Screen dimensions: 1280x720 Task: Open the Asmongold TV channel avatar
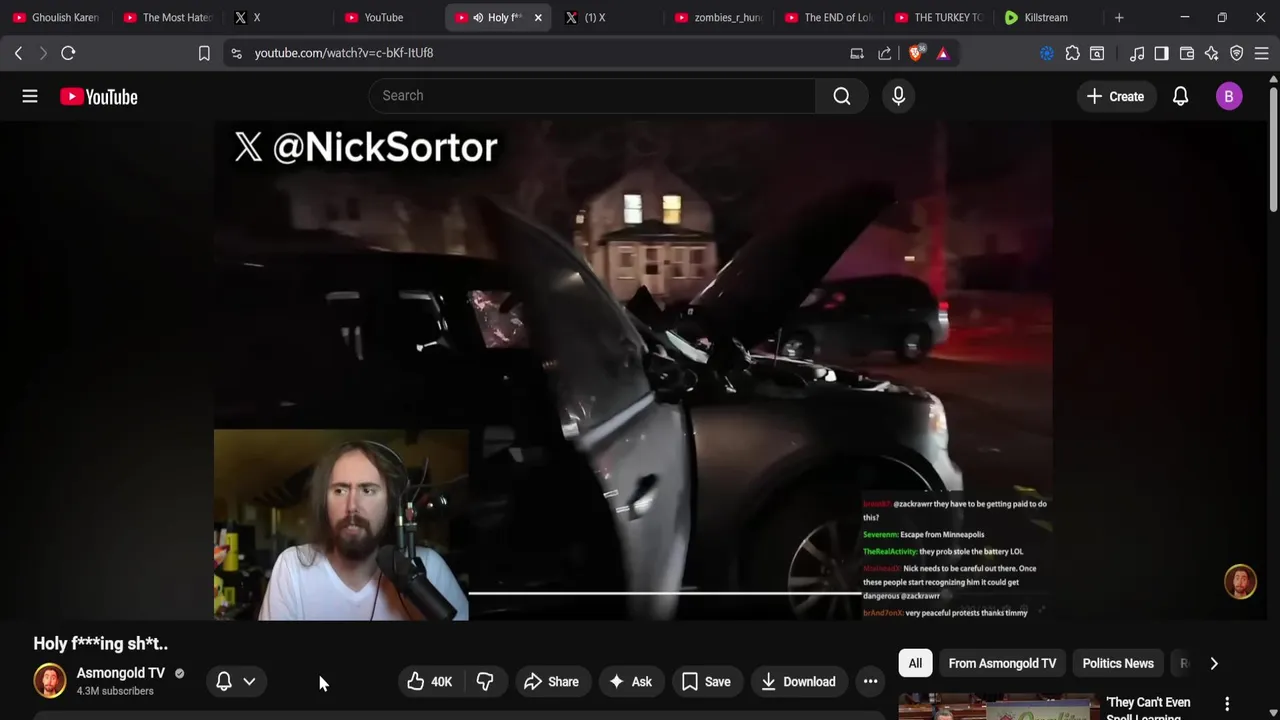tap(49, 681)
